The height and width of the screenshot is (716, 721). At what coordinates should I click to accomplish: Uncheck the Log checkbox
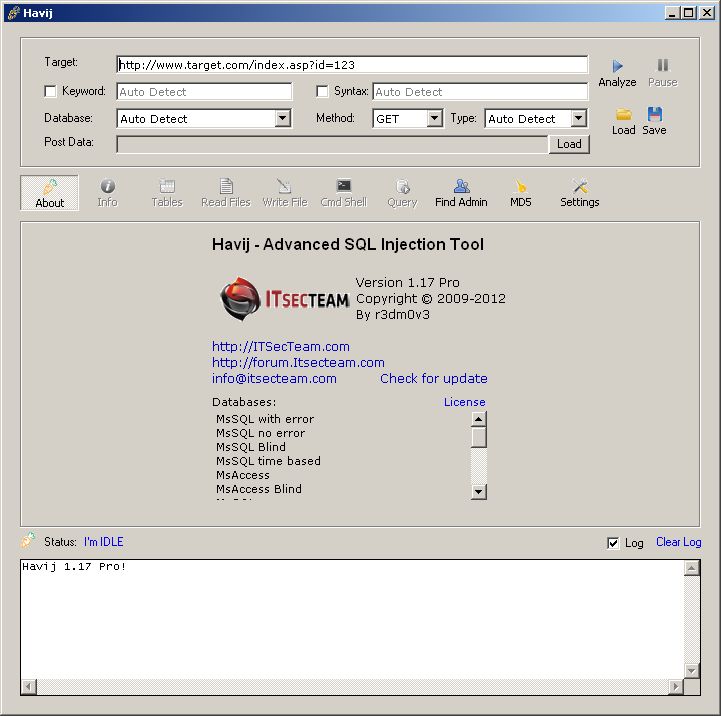(613, 543)
